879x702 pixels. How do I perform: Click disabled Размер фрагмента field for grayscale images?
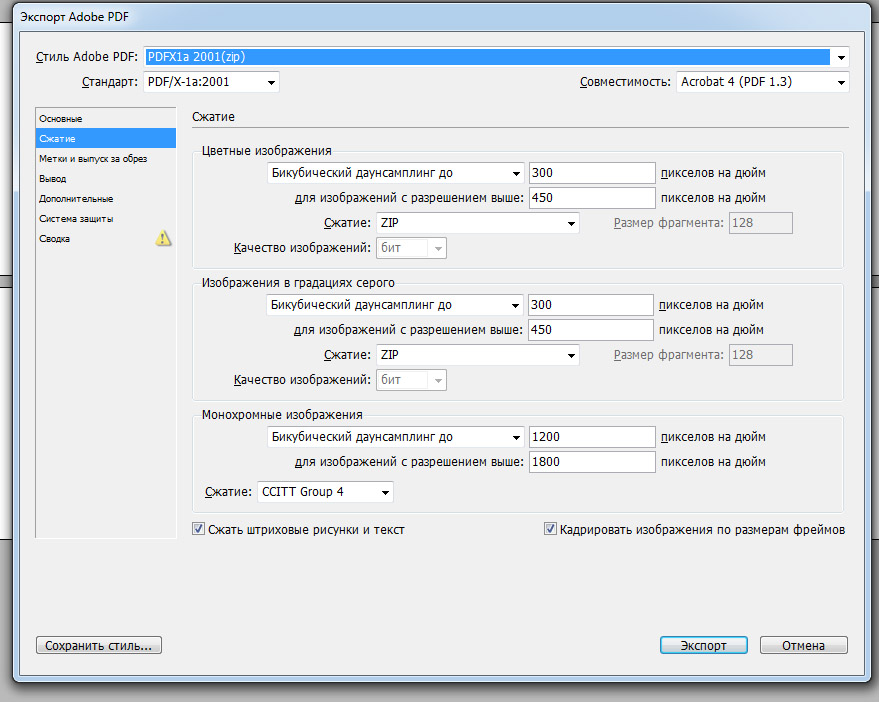(761, 355)
